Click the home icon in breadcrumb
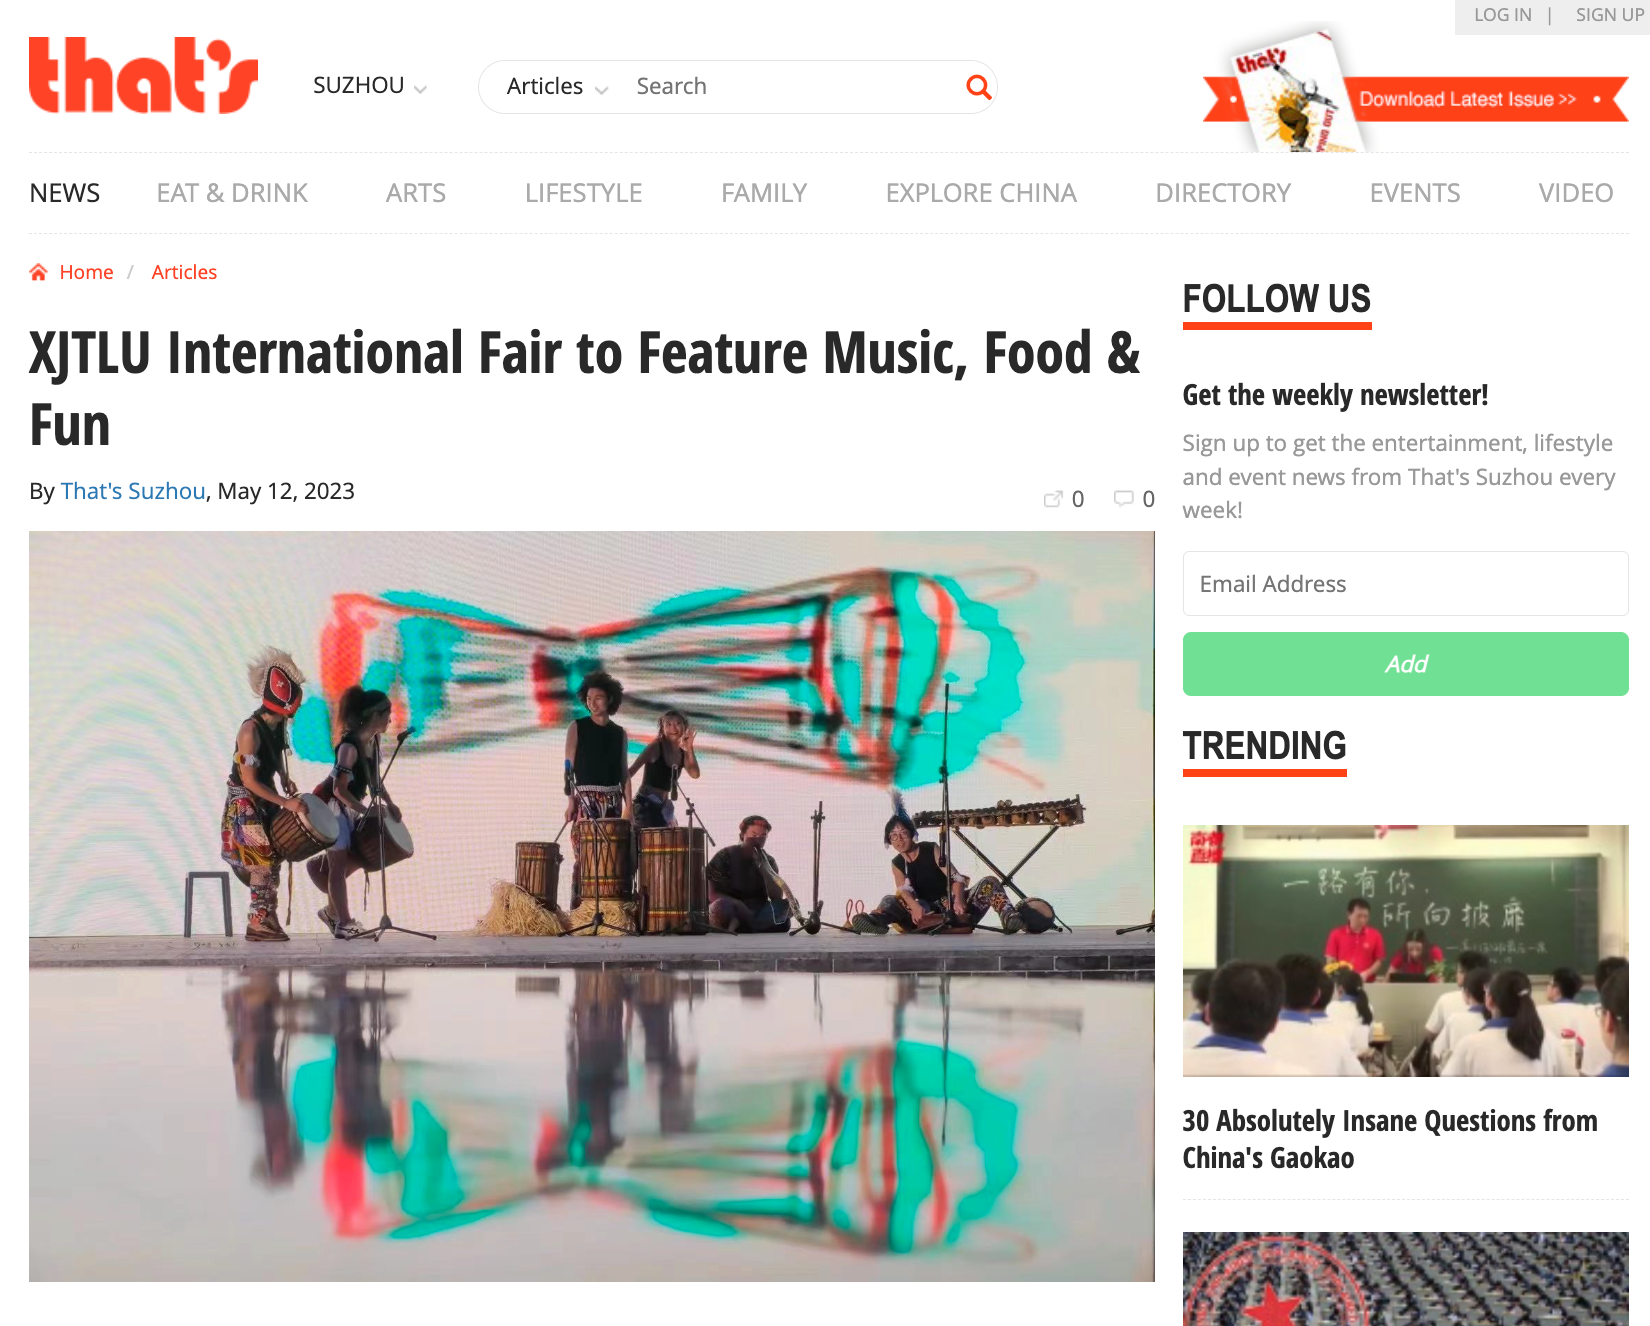Screen dimensions: 1650x1326 point(39,272)
